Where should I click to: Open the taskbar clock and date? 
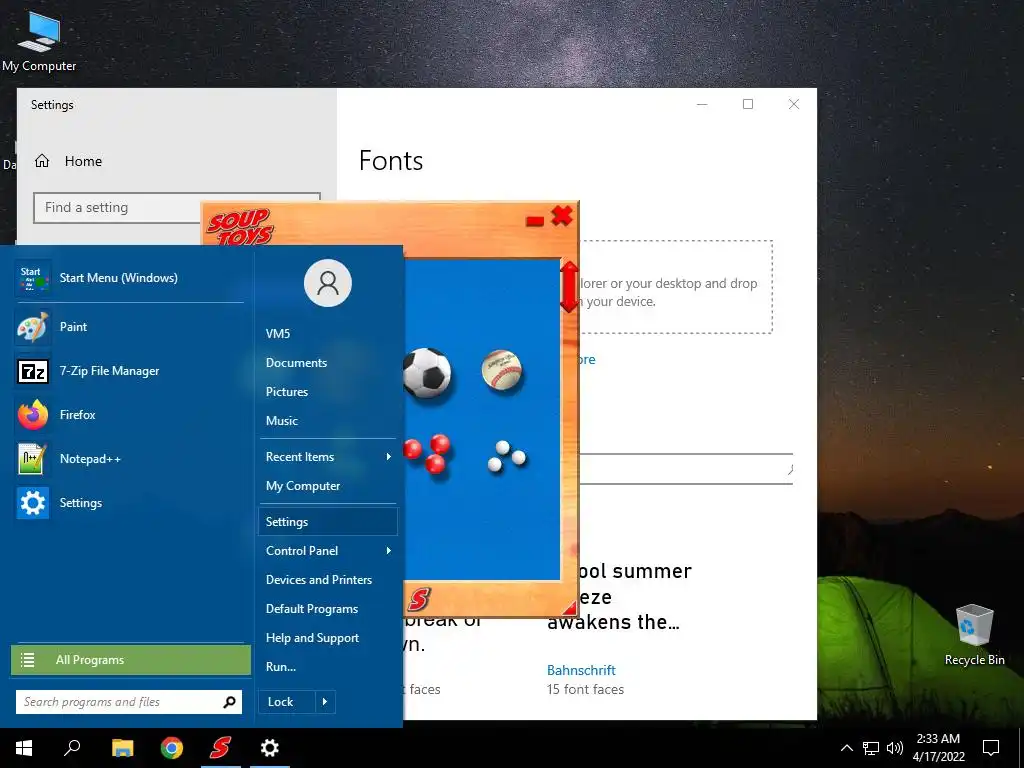pyautogui.click(x=938, y=748)
